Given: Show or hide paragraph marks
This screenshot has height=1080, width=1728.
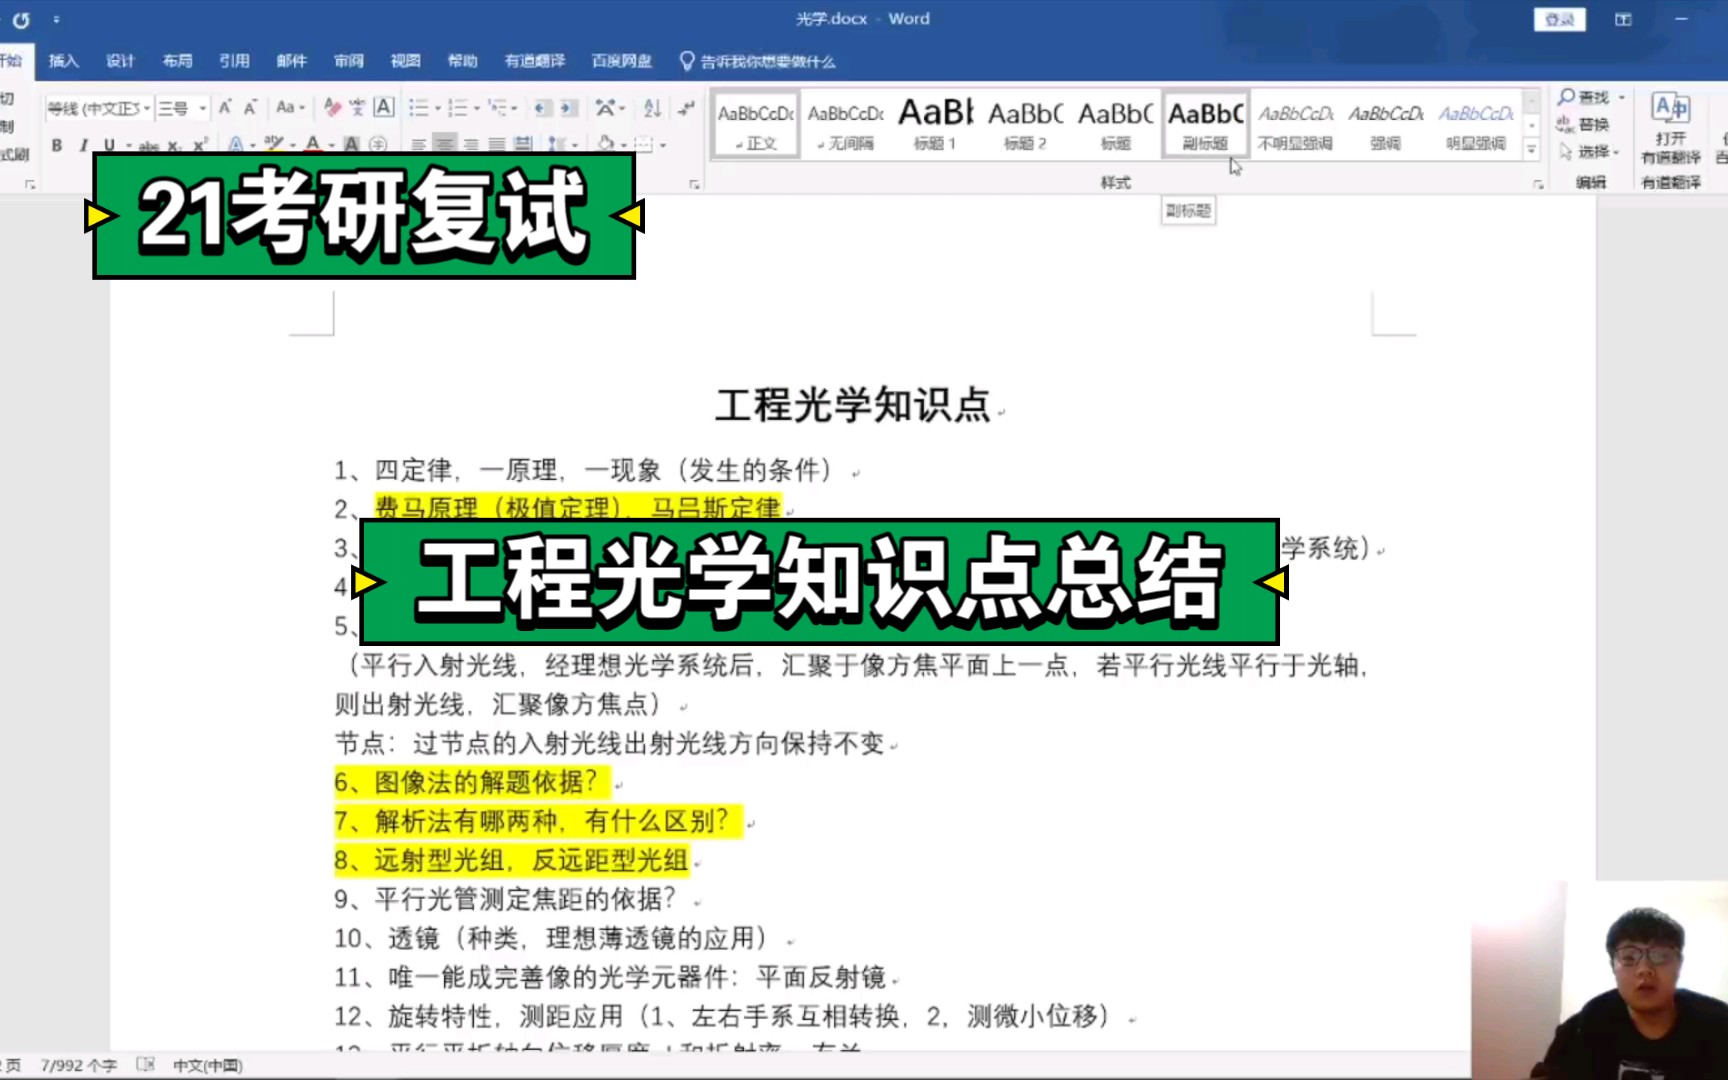Looking at the screenshot, I should pos(686,108).
